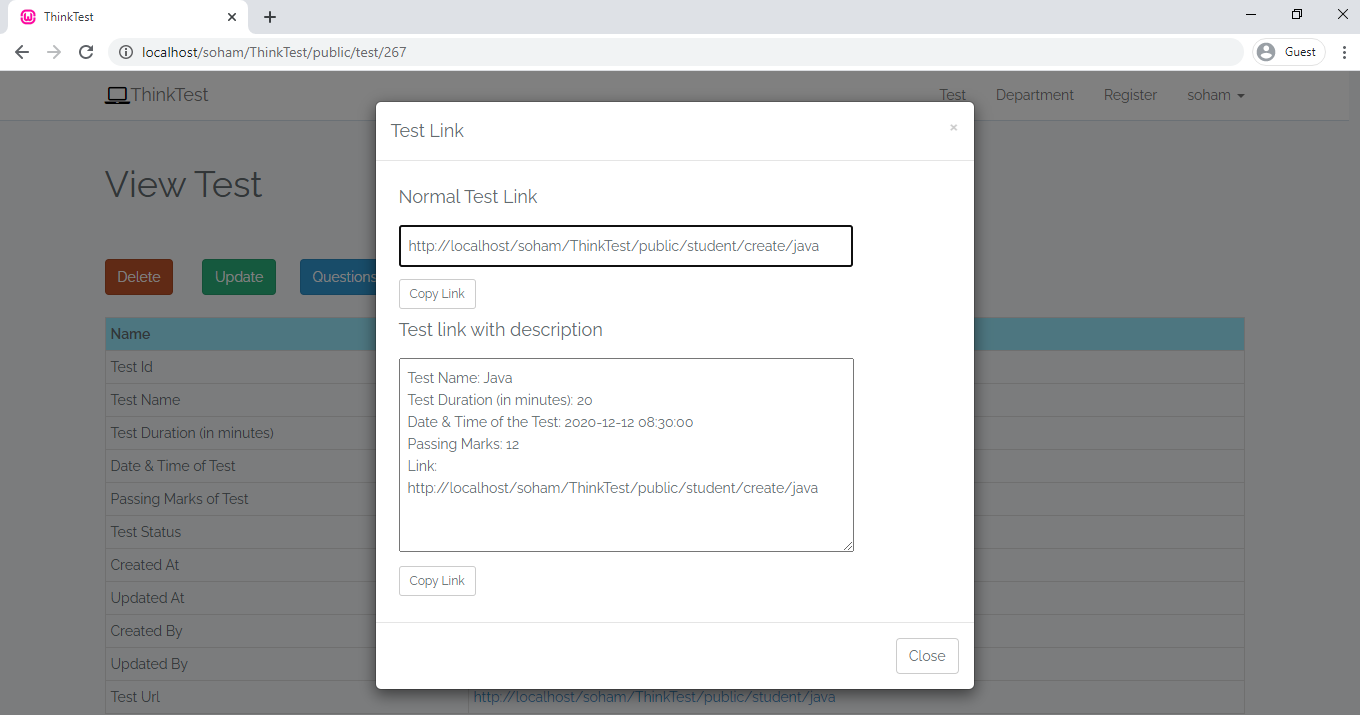Click the browser back arrow
This screenshot has width=1360, height=715.
click(x=22, y=52)
